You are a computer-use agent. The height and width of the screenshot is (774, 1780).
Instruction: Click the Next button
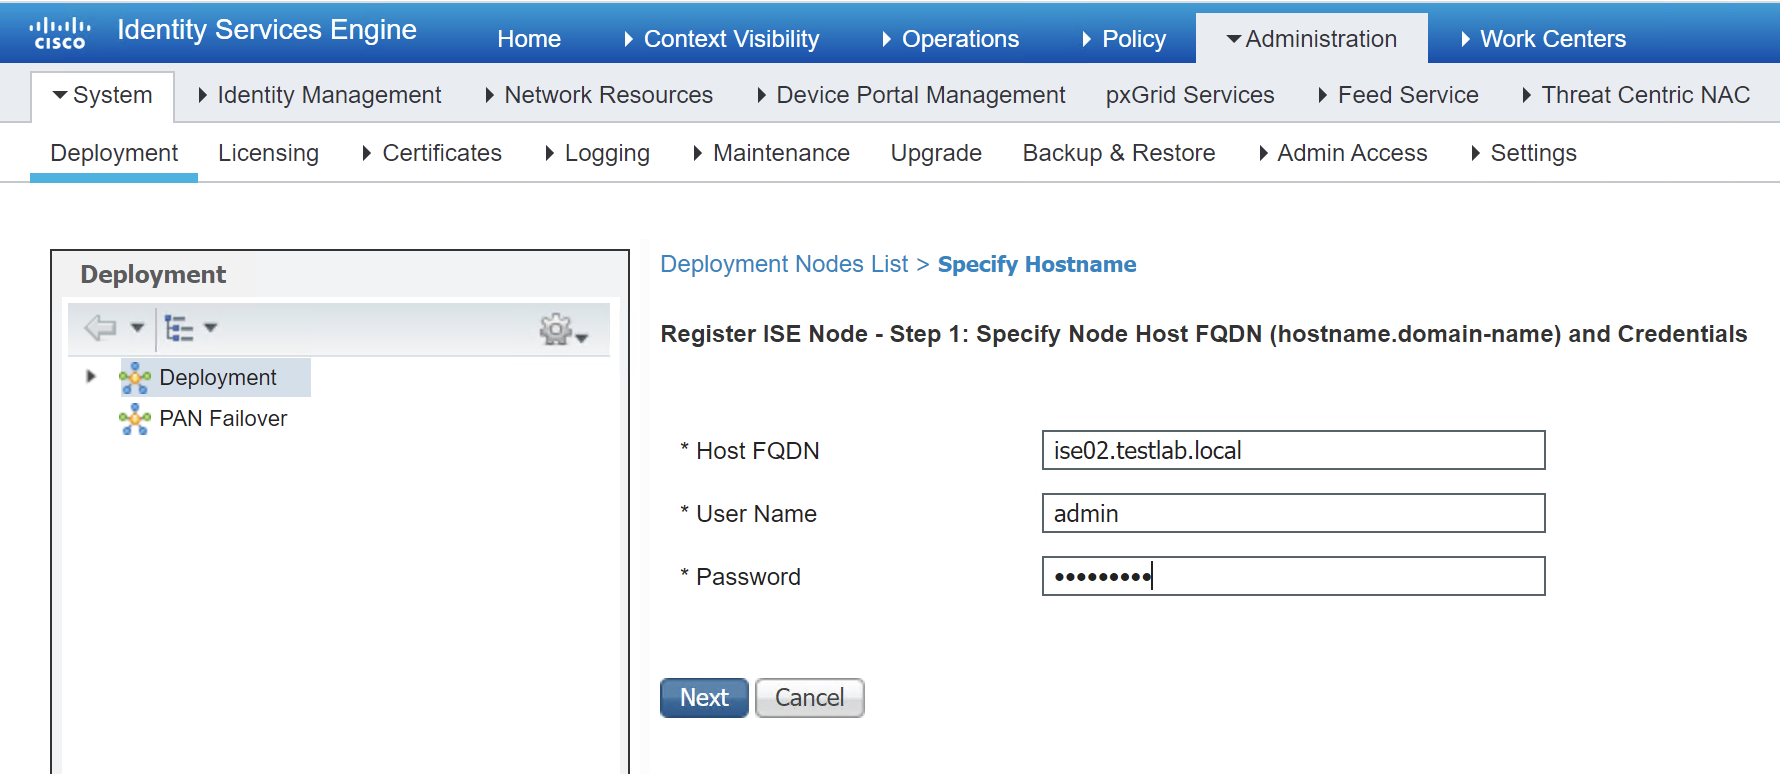click(704, 697)
